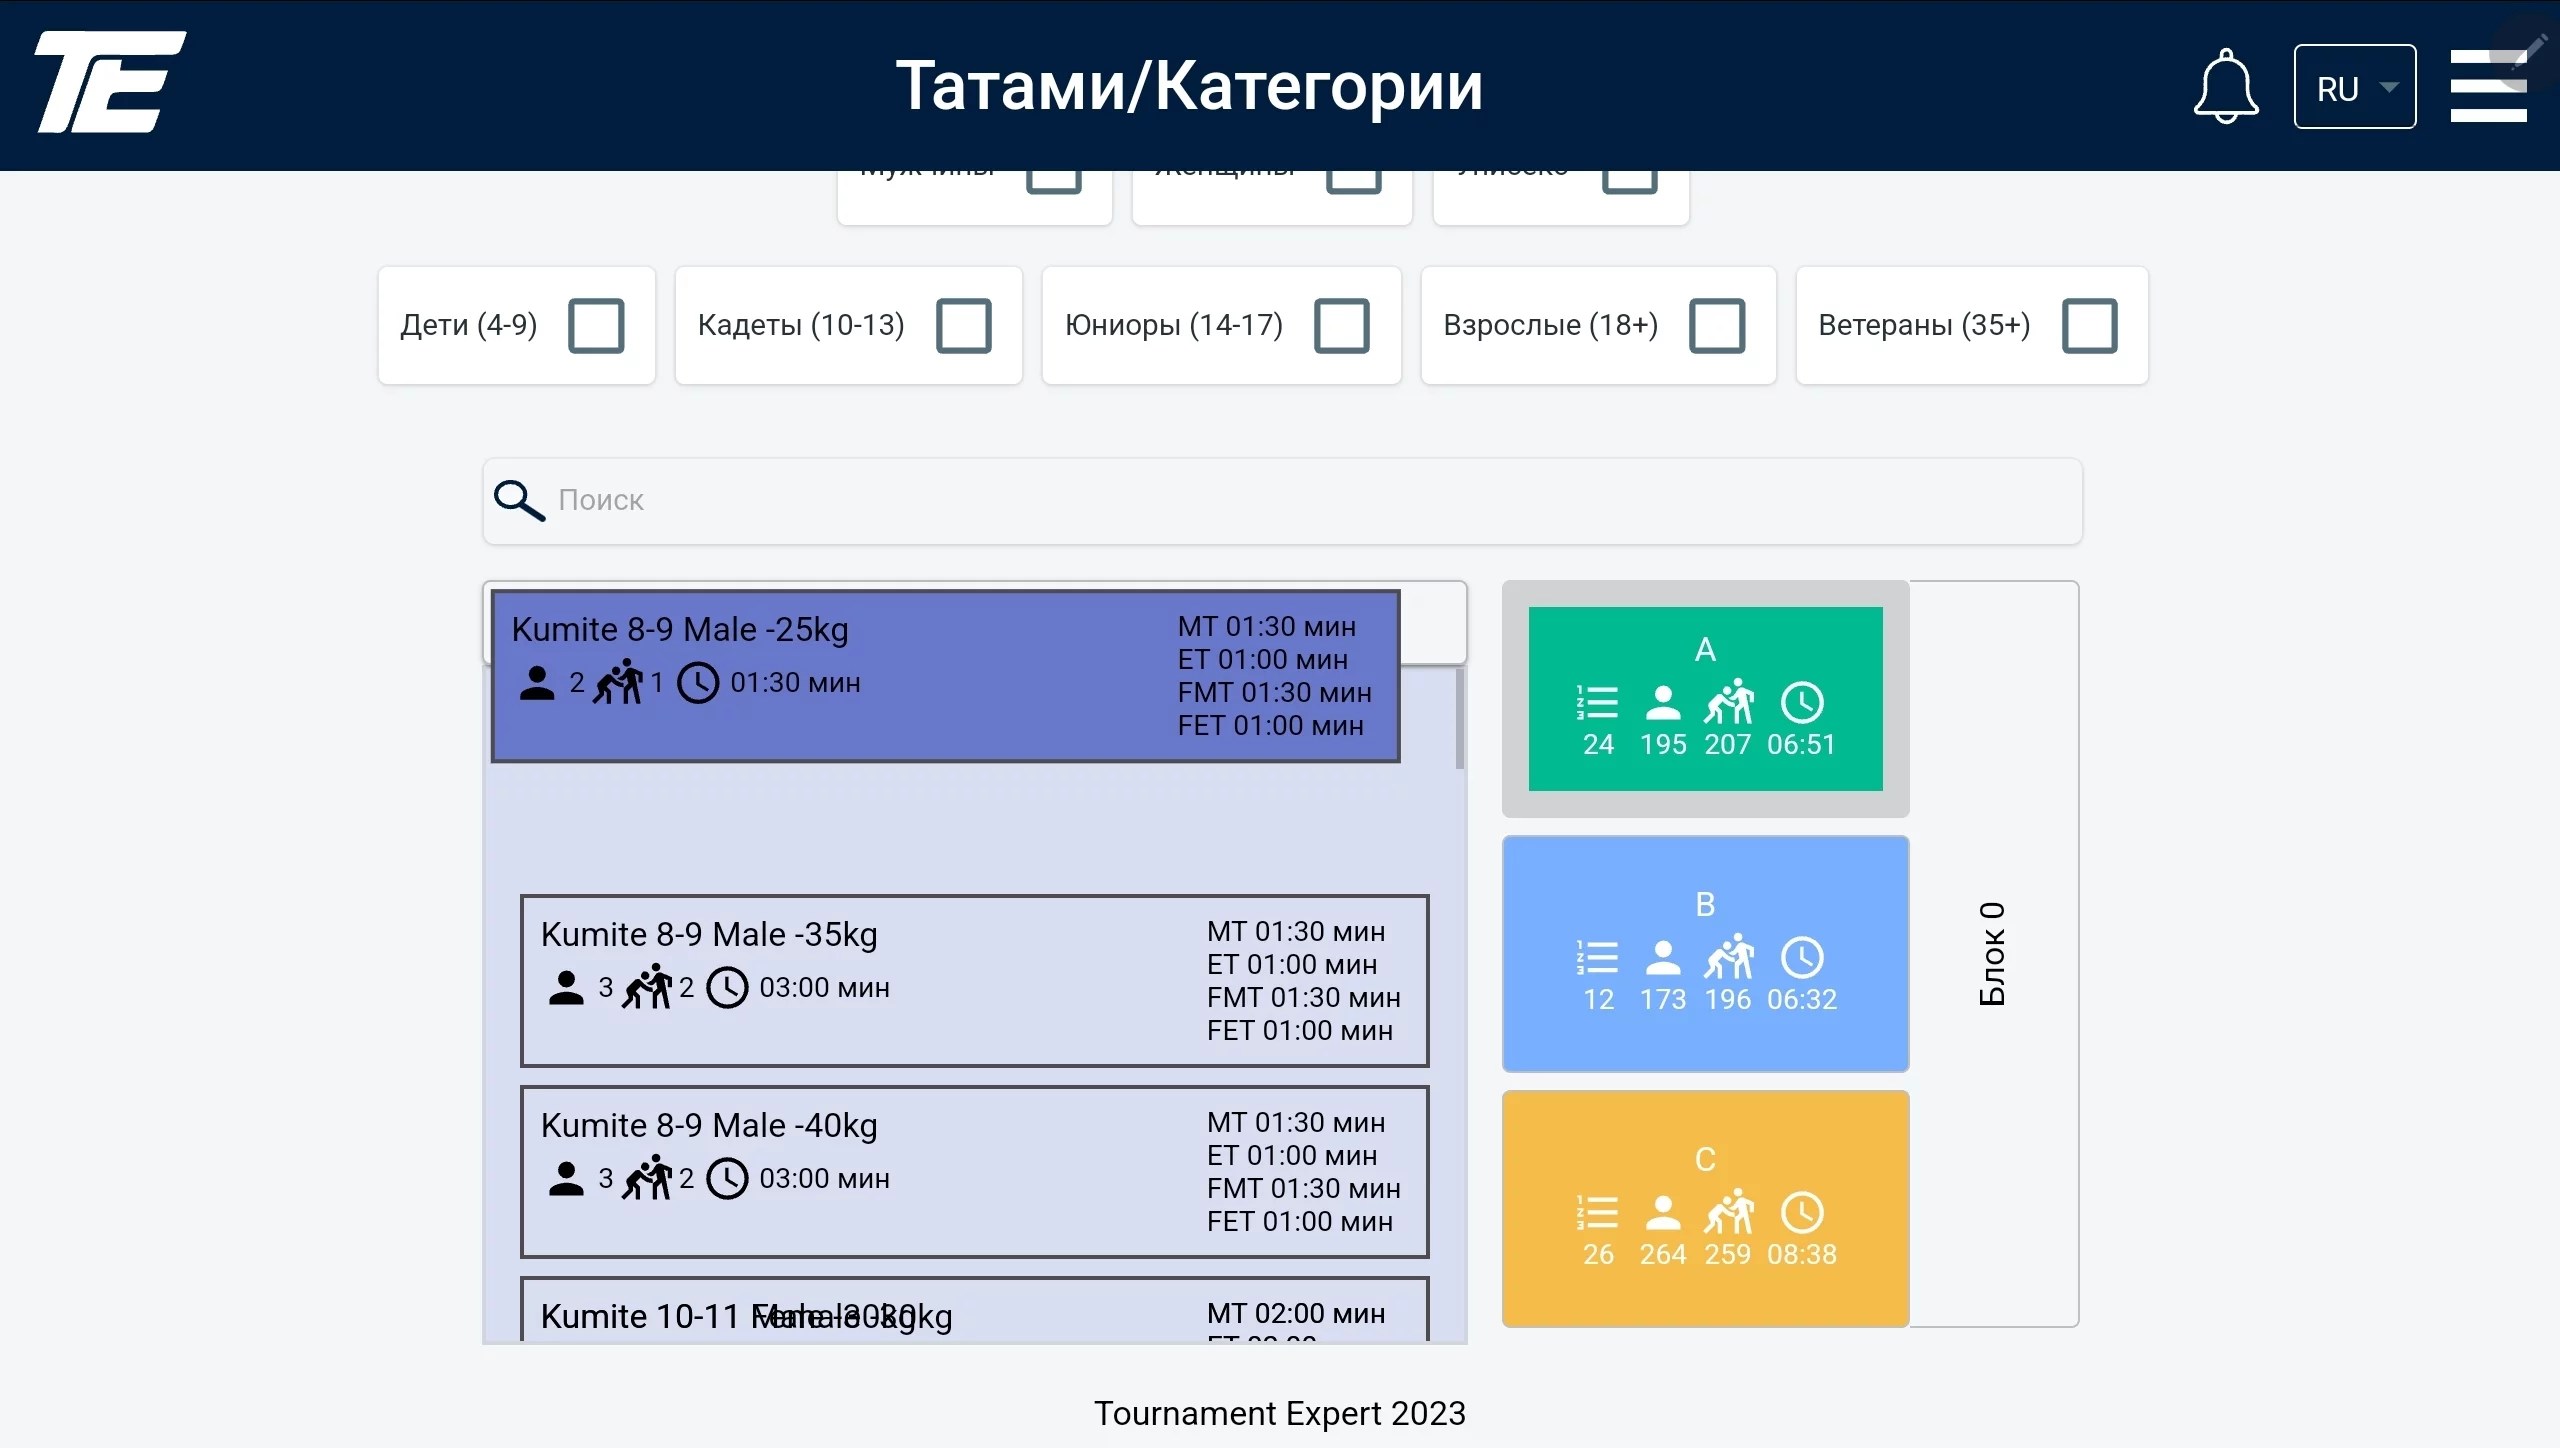Check the Дети (4-9) checkbox

(x=596, y=326)
